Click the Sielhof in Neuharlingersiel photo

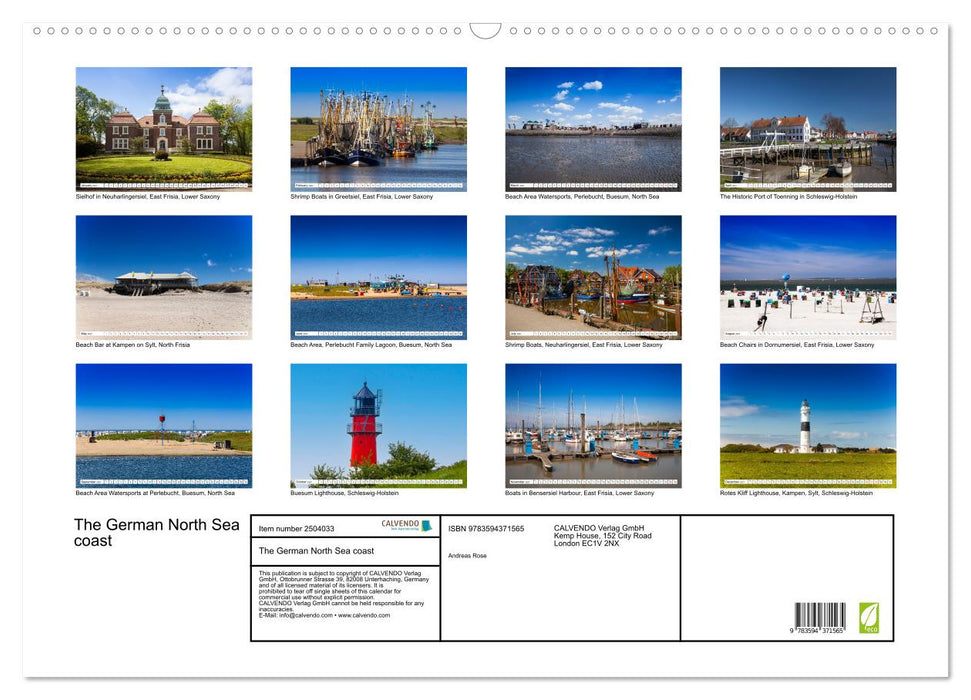(163, 129)
